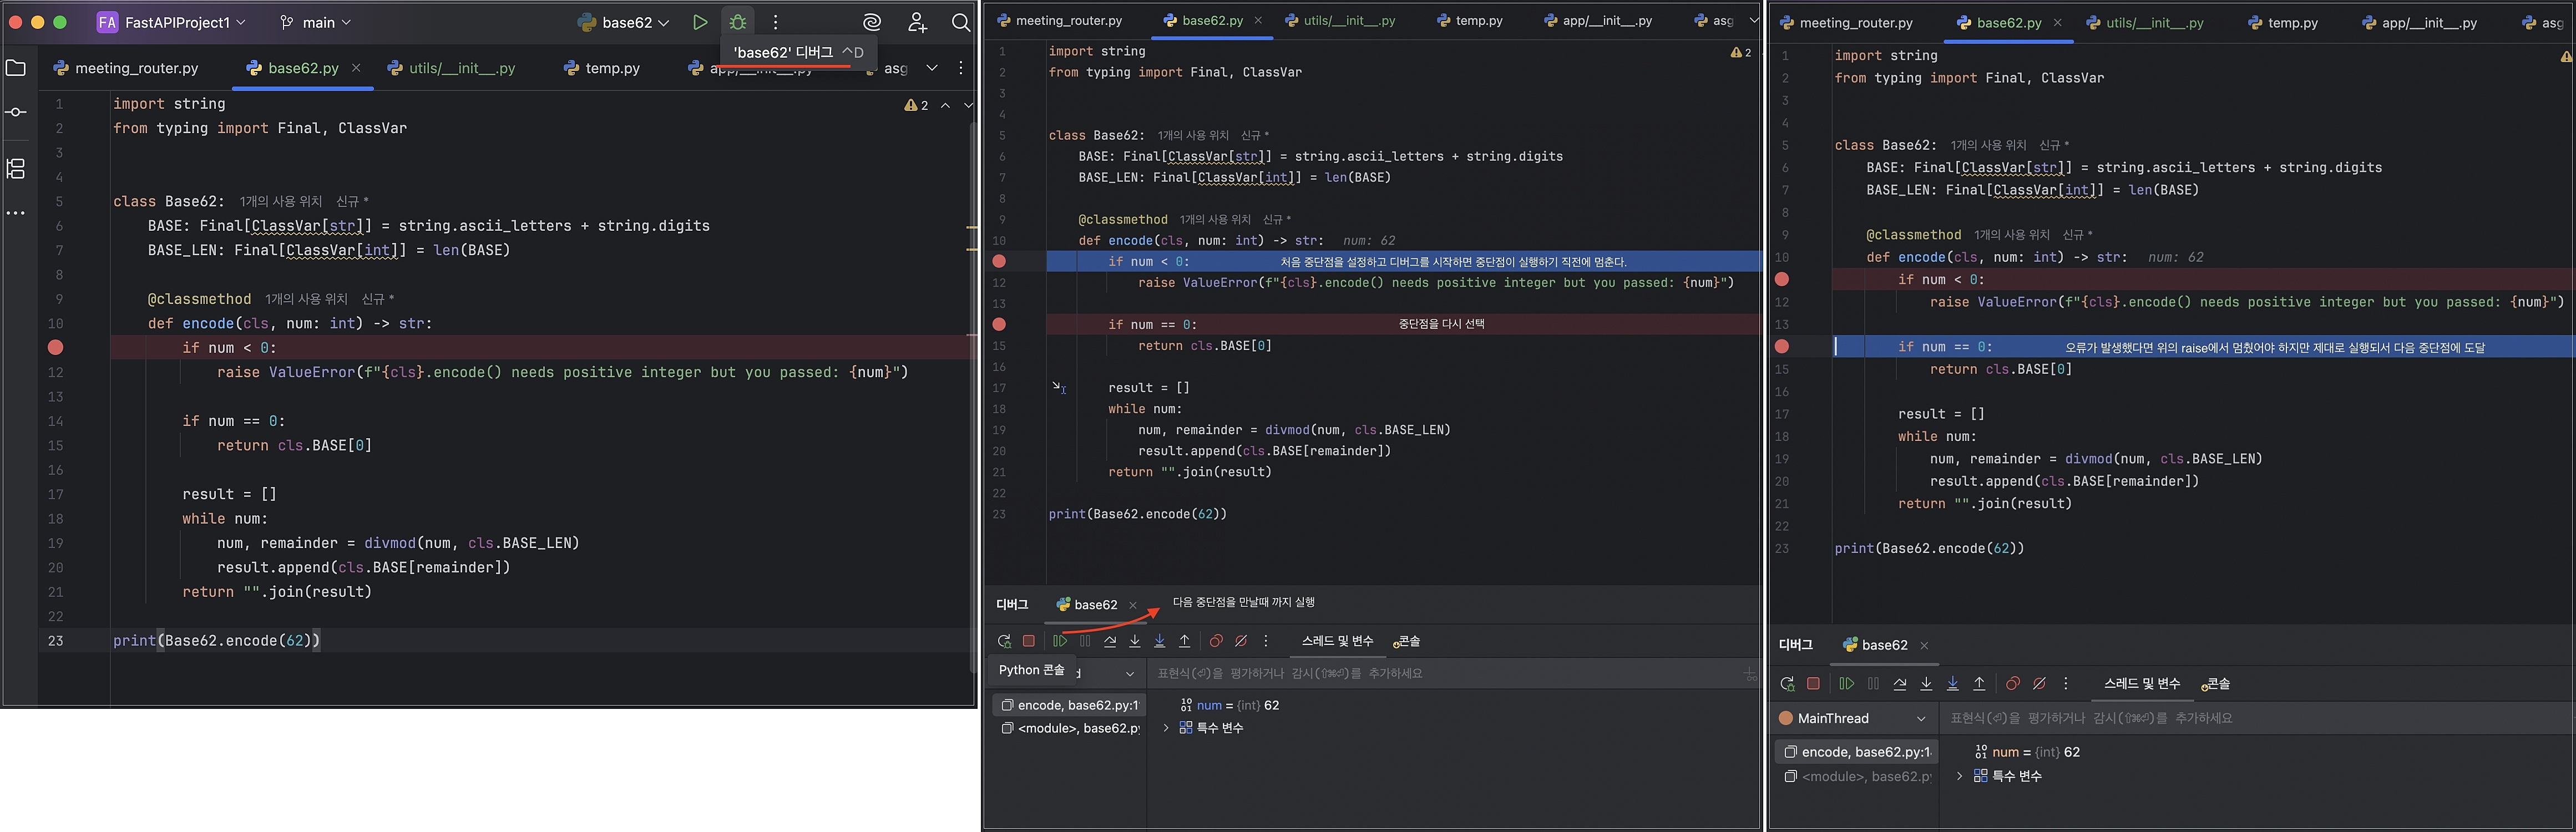Open the AI Assistant swirl icon

point(872,22)
